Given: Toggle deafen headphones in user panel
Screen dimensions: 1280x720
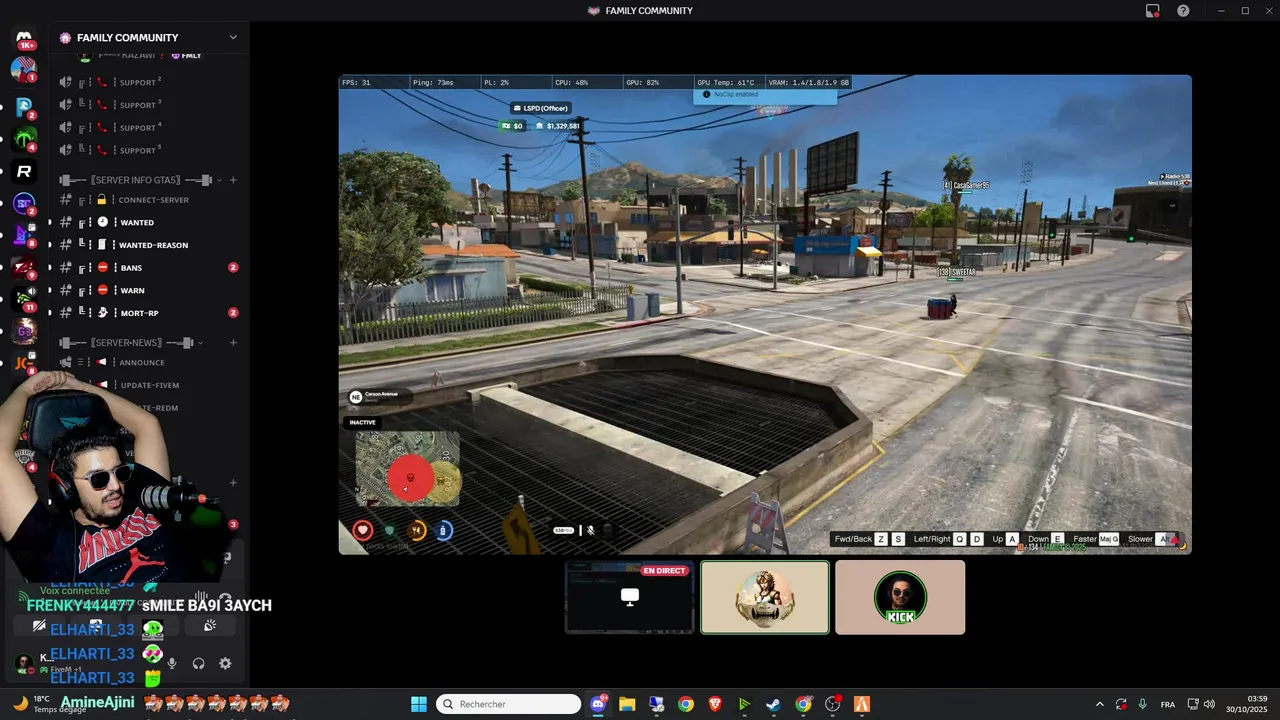Looking at the screenshot, I should click(x=198, y=663).
